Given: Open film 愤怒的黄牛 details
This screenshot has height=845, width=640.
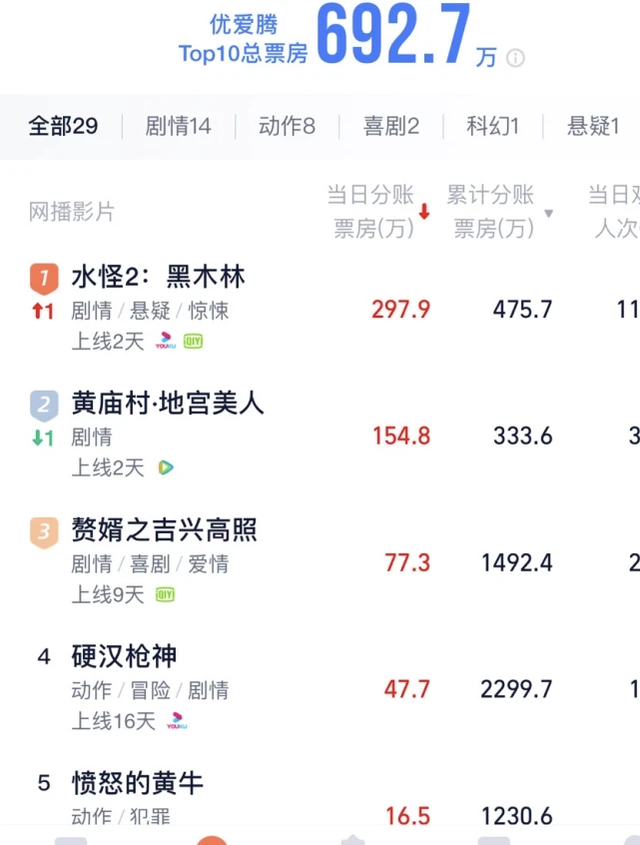Looking at the screenshot, I should (138, 782).
